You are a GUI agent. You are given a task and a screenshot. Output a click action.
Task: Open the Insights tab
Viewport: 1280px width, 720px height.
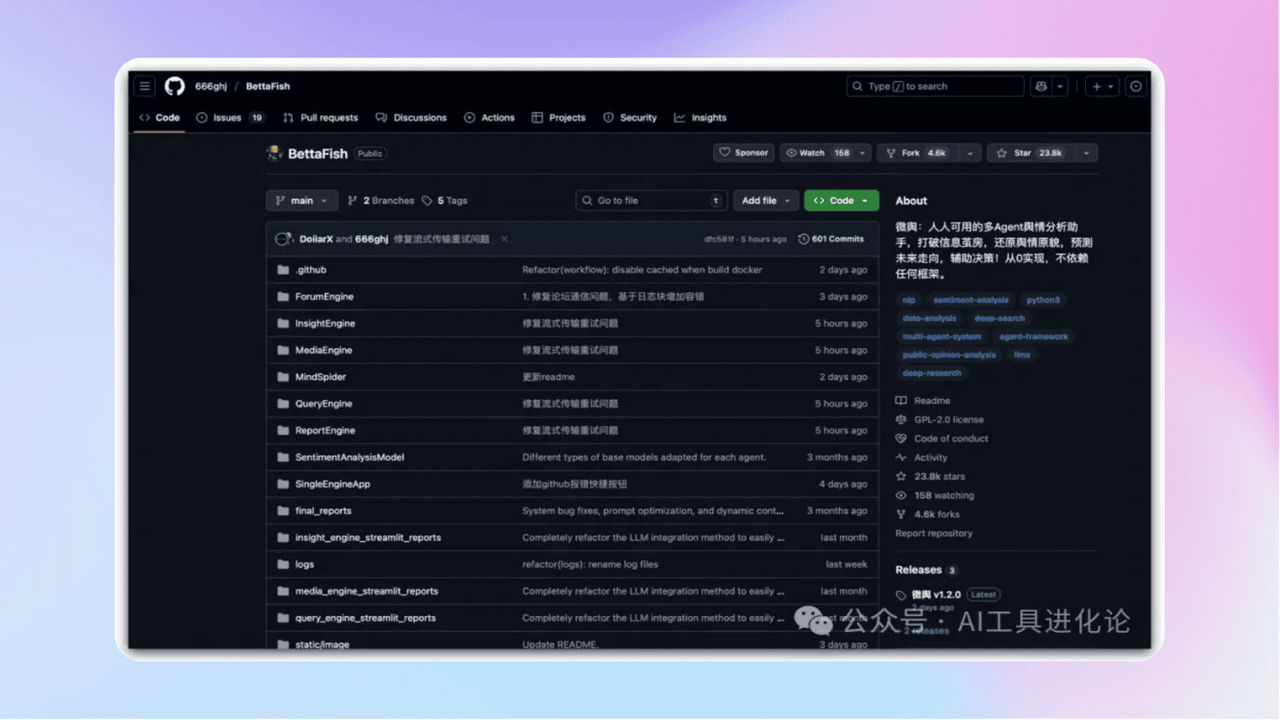click(700, 118)
